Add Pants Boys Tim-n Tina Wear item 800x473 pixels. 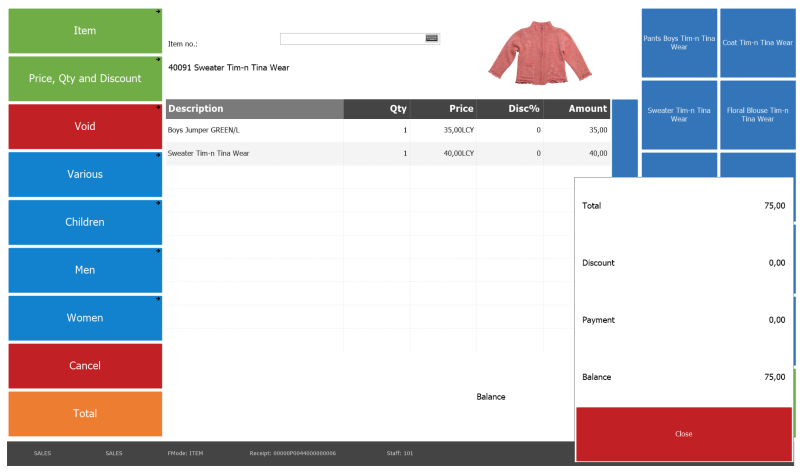click(x=679, y=43)
